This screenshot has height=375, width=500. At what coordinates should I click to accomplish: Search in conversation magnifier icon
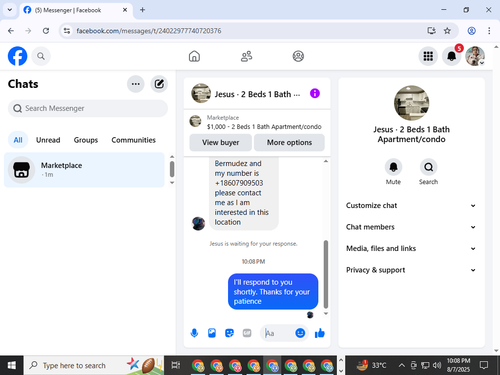[428, 167]
